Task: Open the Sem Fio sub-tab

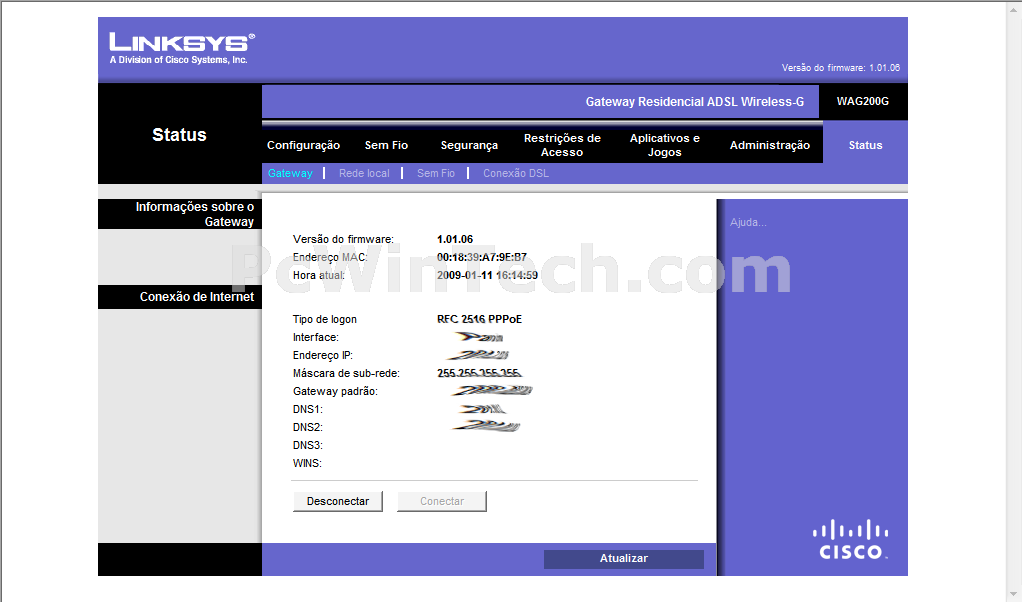Action: (x=436, y=173)
